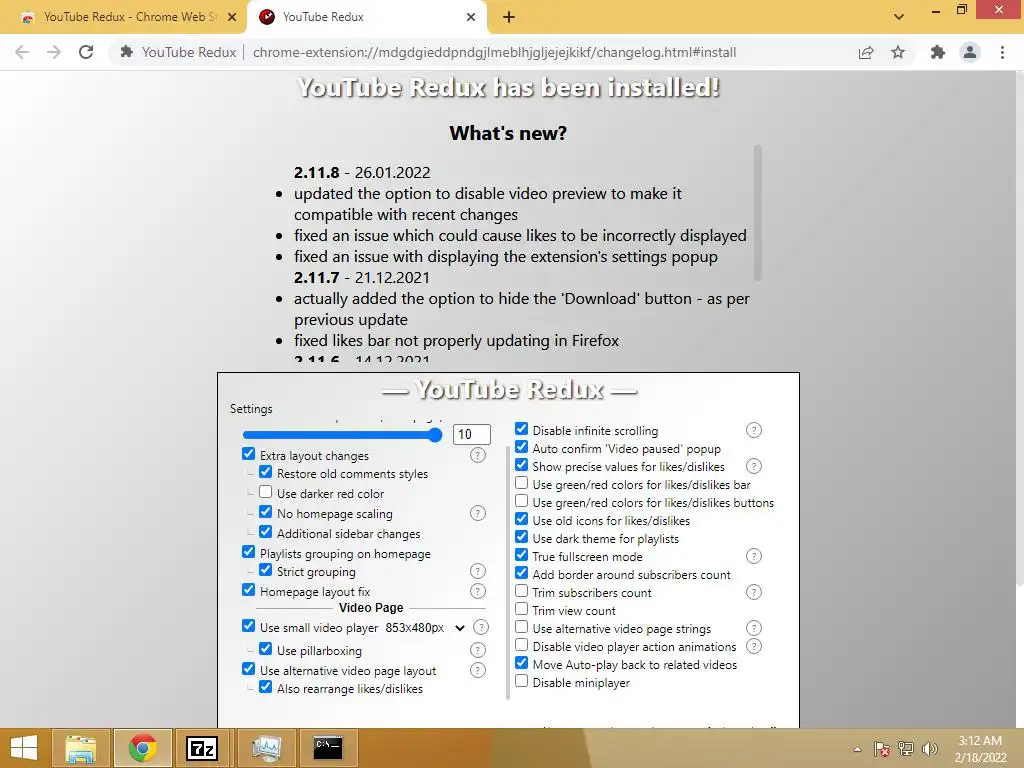Toggle Add border around subscribers count
The width and height of the screenshot is (1024, 768).
coord(521,573)
